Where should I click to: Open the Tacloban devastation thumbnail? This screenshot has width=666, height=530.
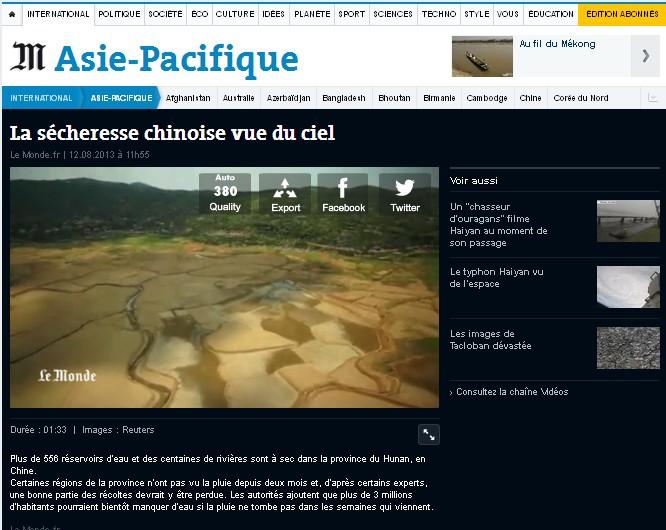point(628,348)
